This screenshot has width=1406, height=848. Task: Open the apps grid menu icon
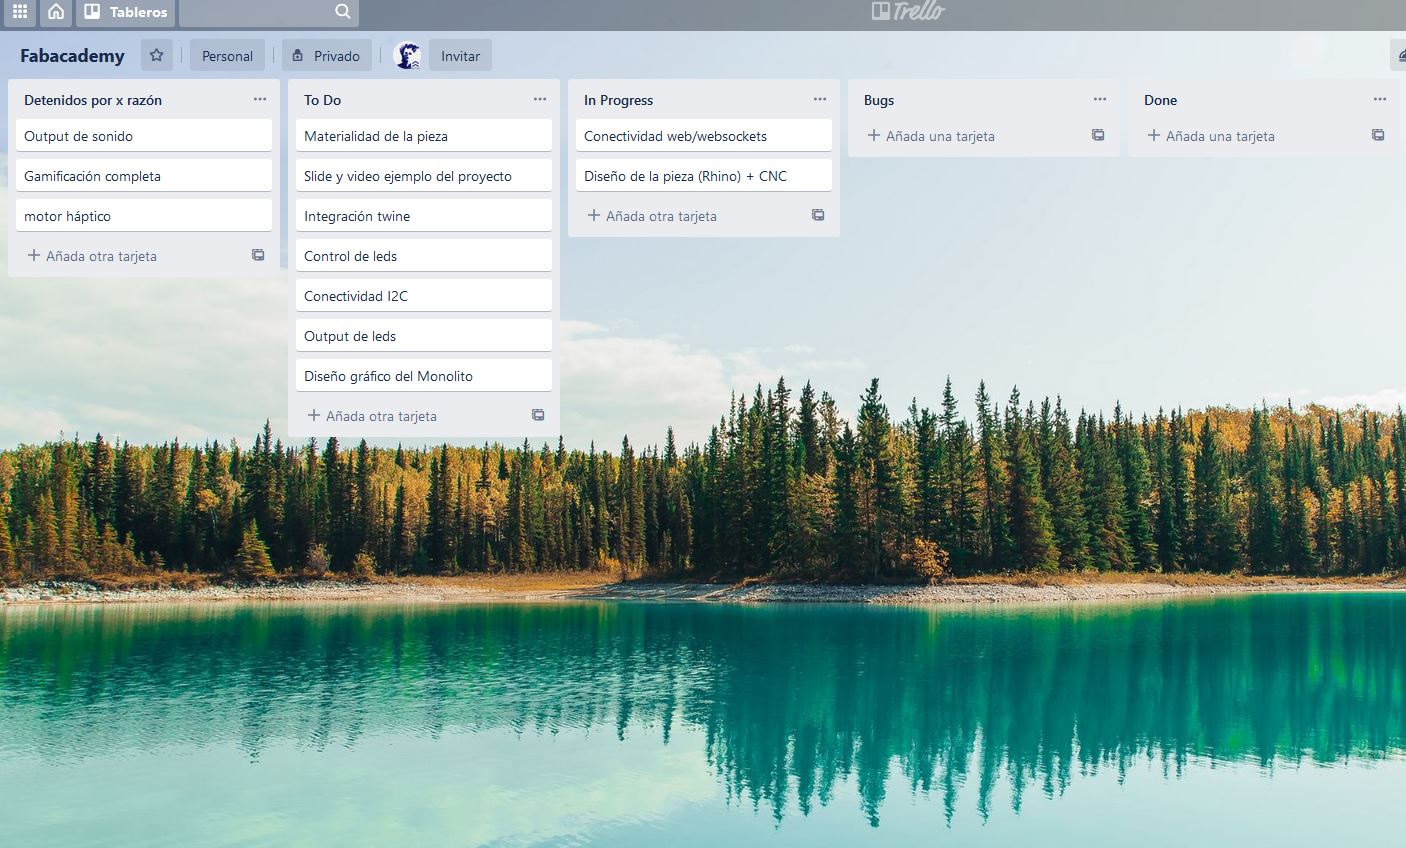pyautogui.click(x=20, y=12)
